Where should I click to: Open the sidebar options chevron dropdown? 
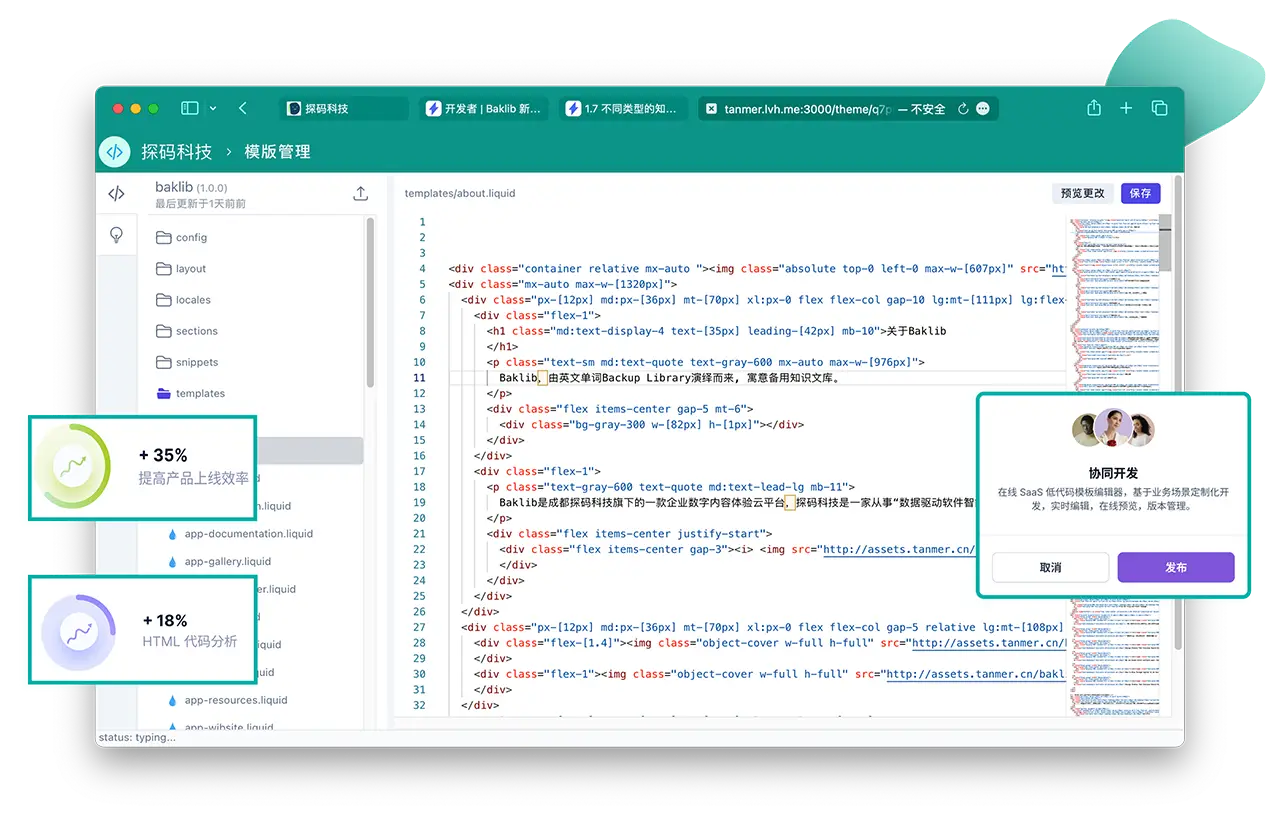point(213,108)
